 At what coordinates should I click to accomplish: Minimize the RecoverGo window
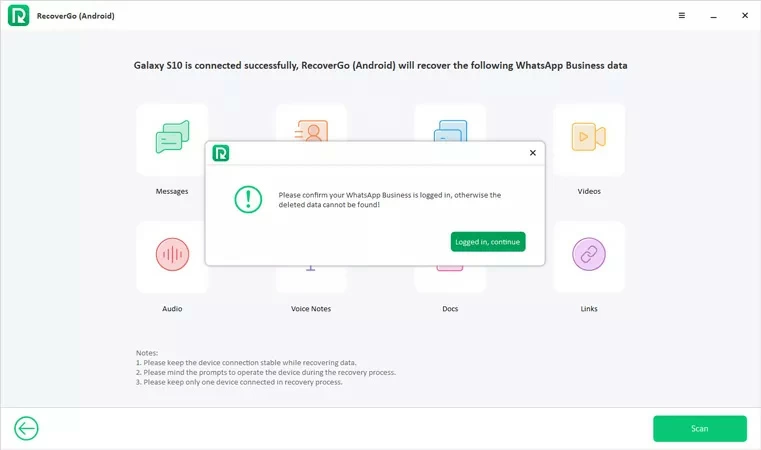tap(713, 16)
